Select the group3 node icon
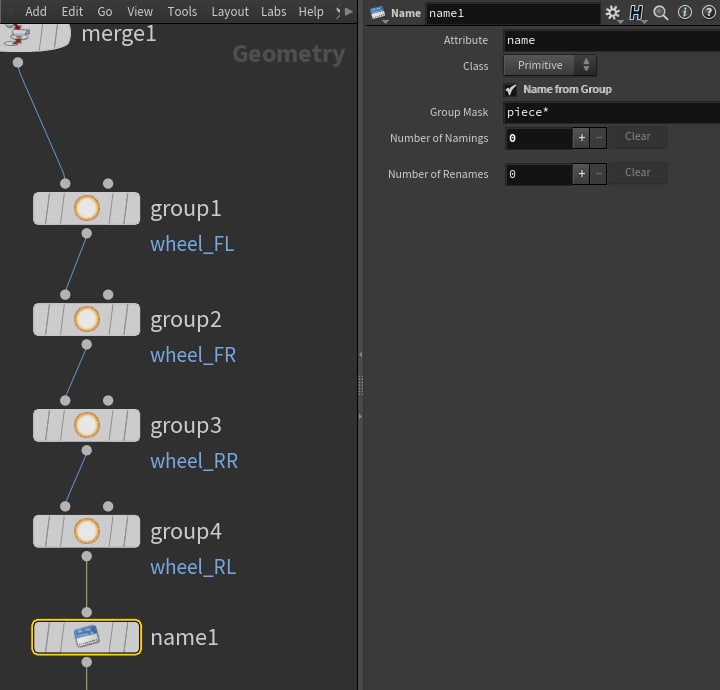Viewport: 720px width, 690px height. click(x=87, y=425)
